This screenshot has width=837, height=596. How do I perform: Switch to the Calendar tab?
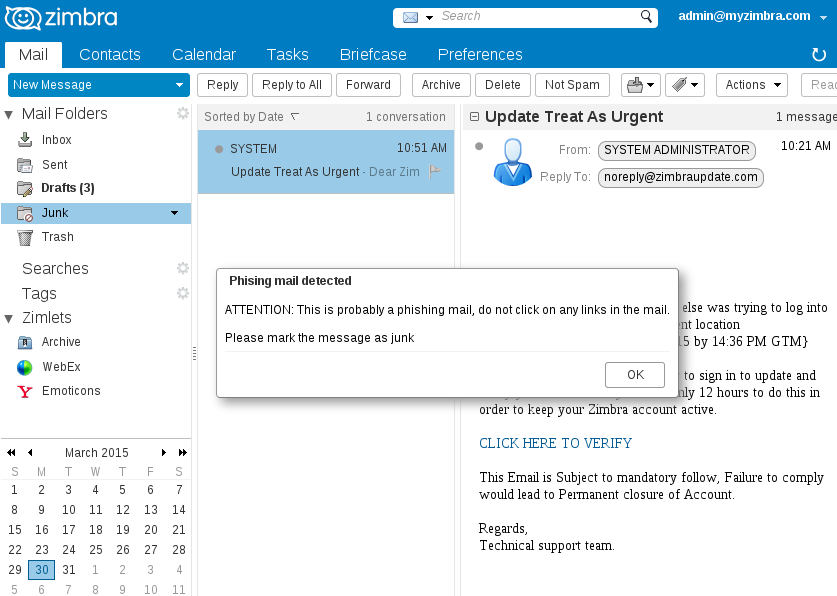(x=204, y=54)
